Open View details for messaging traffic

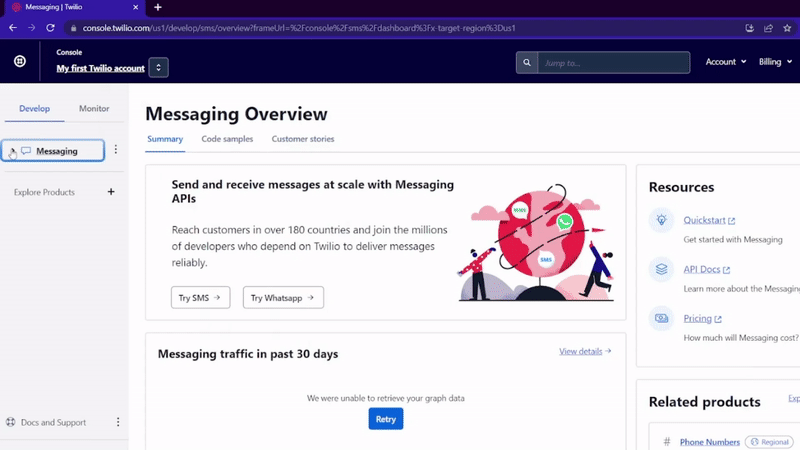click(585, 351)
